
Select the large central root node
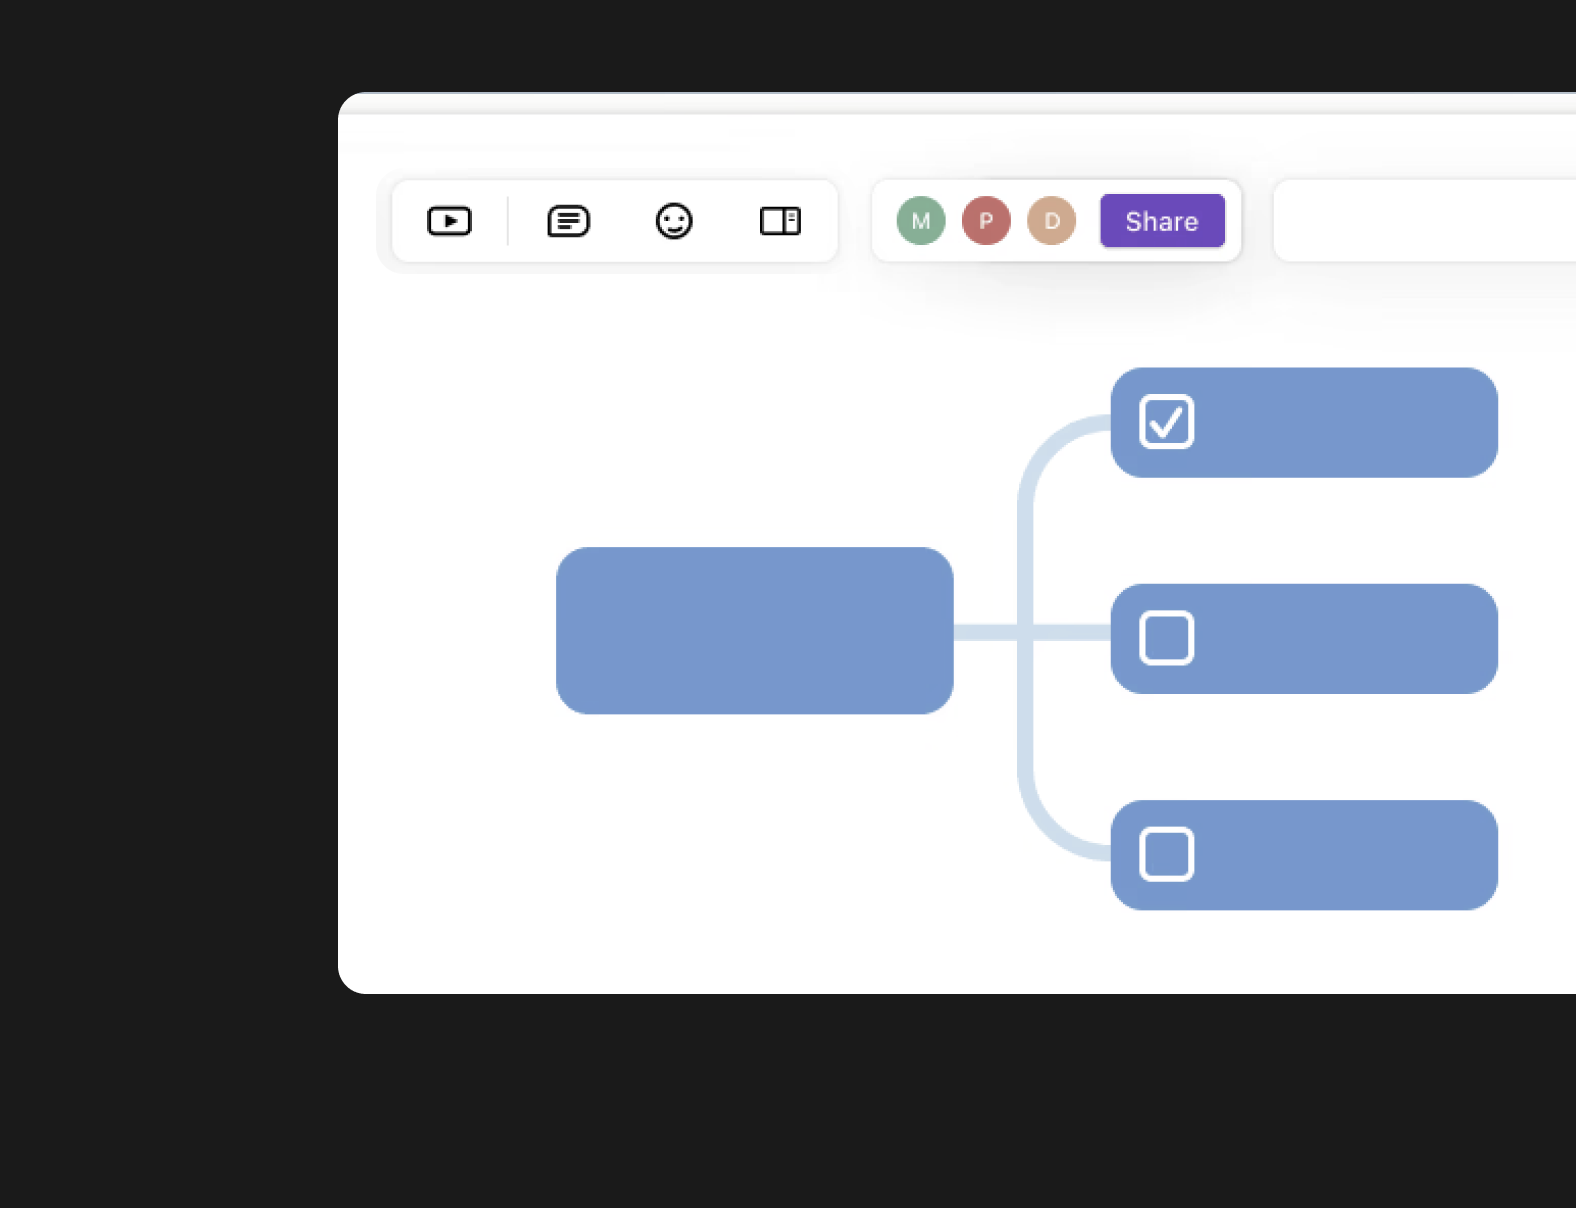754,630
